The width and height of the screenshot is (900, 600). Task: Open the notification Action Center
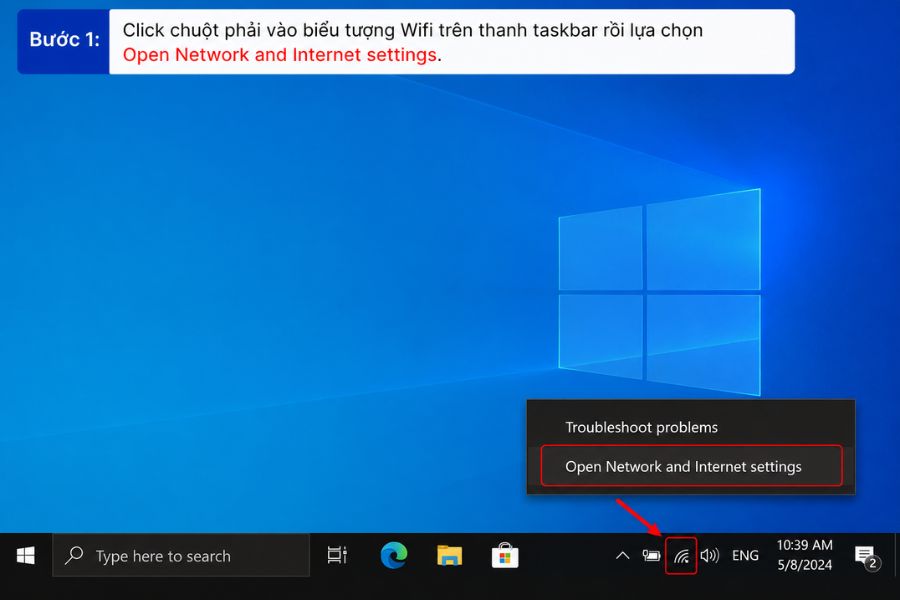coord(867,556)
